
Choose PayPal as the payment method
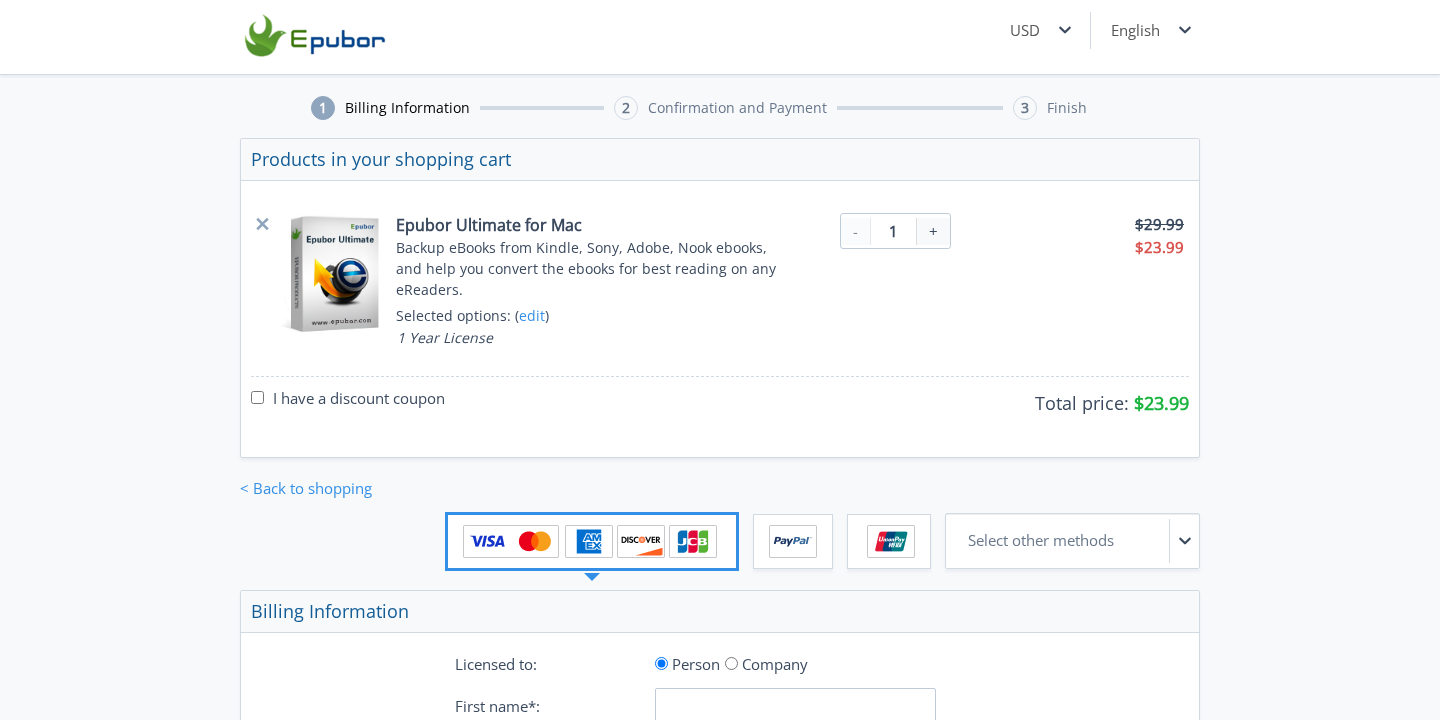click(x=792, y=541)
